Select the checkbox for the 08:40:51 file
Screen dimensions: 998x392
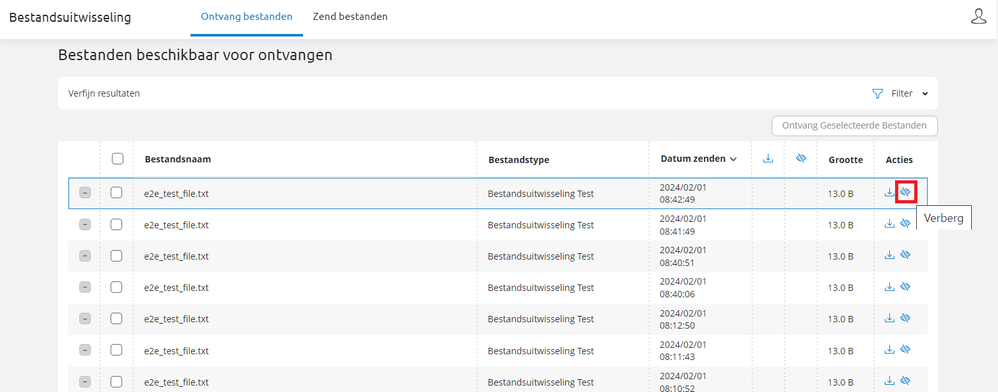(116, 255)
